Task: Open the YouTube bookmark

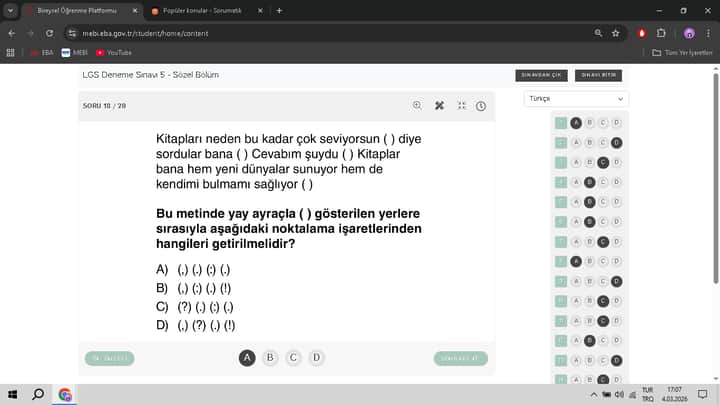Action: (x=113, y=53)
